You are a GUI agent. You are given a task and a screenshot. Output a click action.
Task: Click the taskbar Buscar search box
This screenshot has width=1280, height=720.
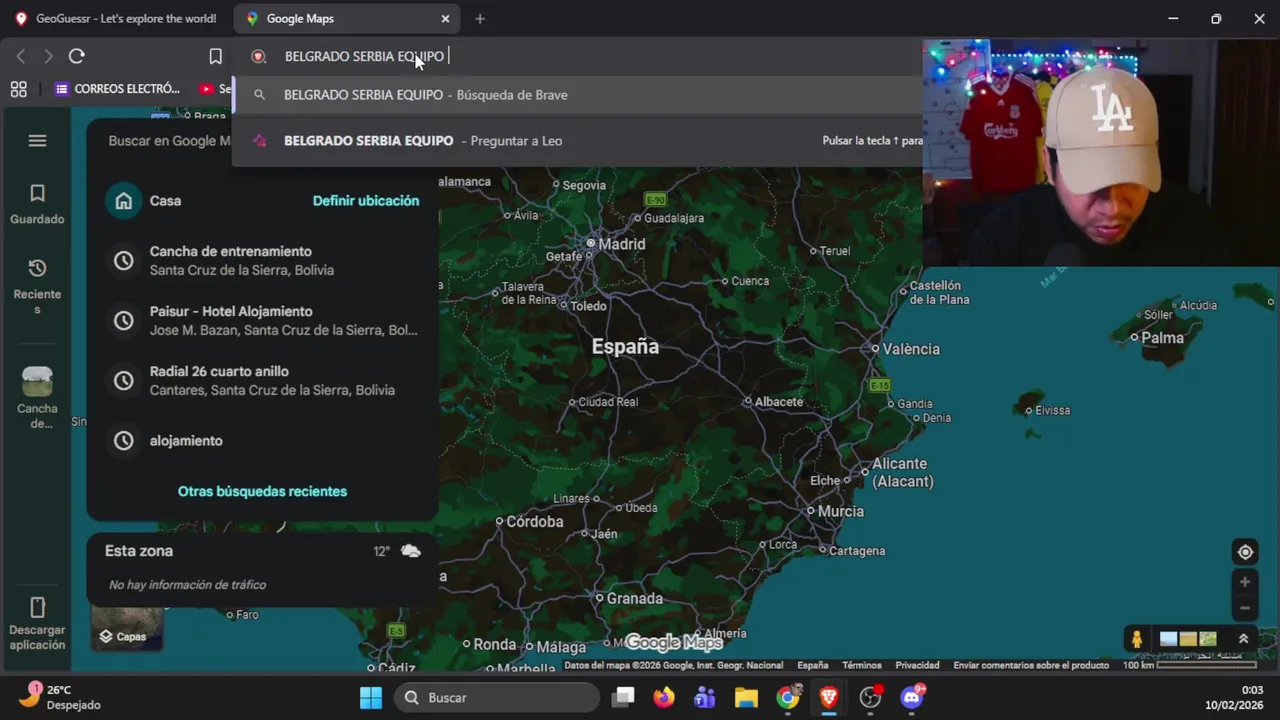(x=497, y=698)
